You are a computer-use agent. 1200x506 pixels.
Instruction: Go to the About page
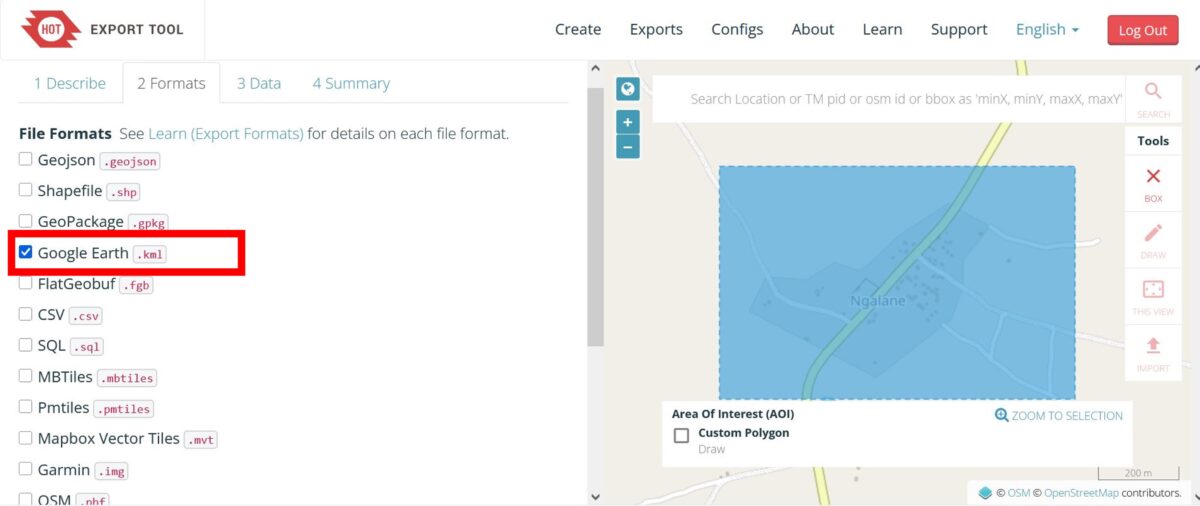[813, 29]
